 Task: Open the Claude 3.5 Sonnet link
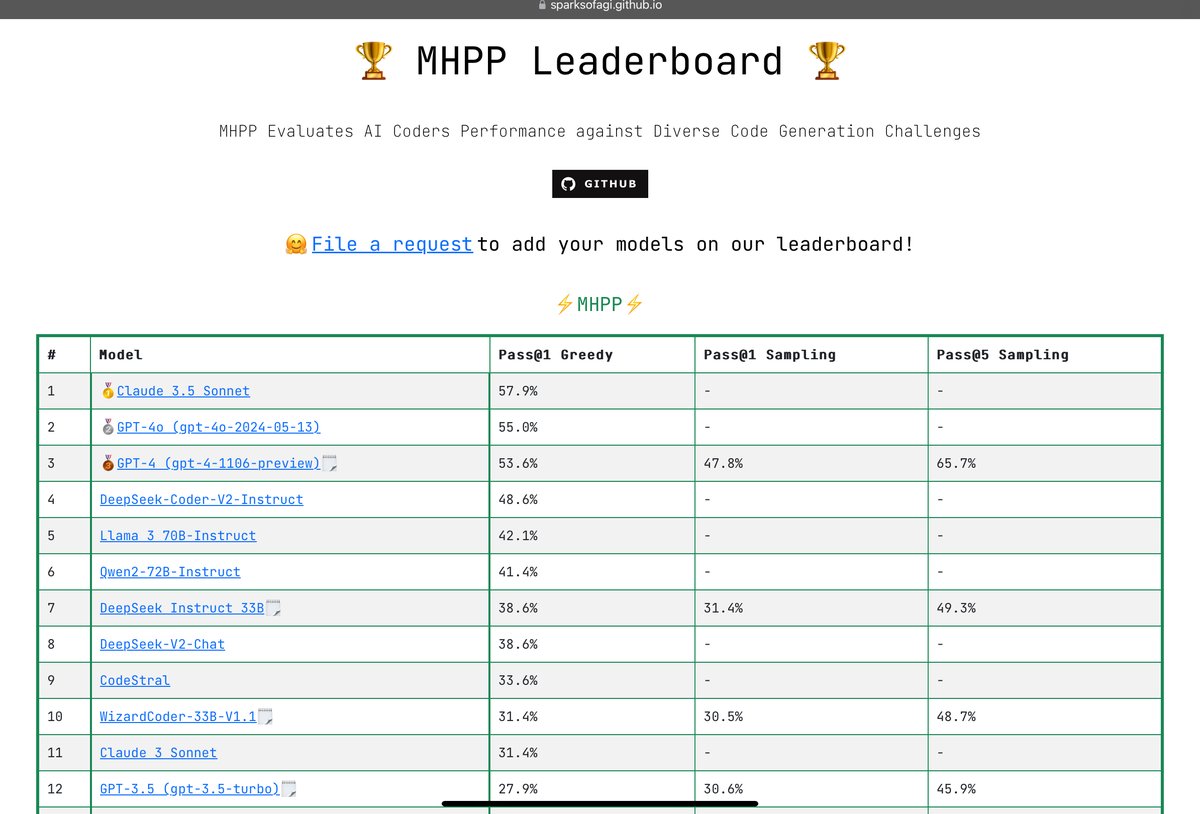183,391
